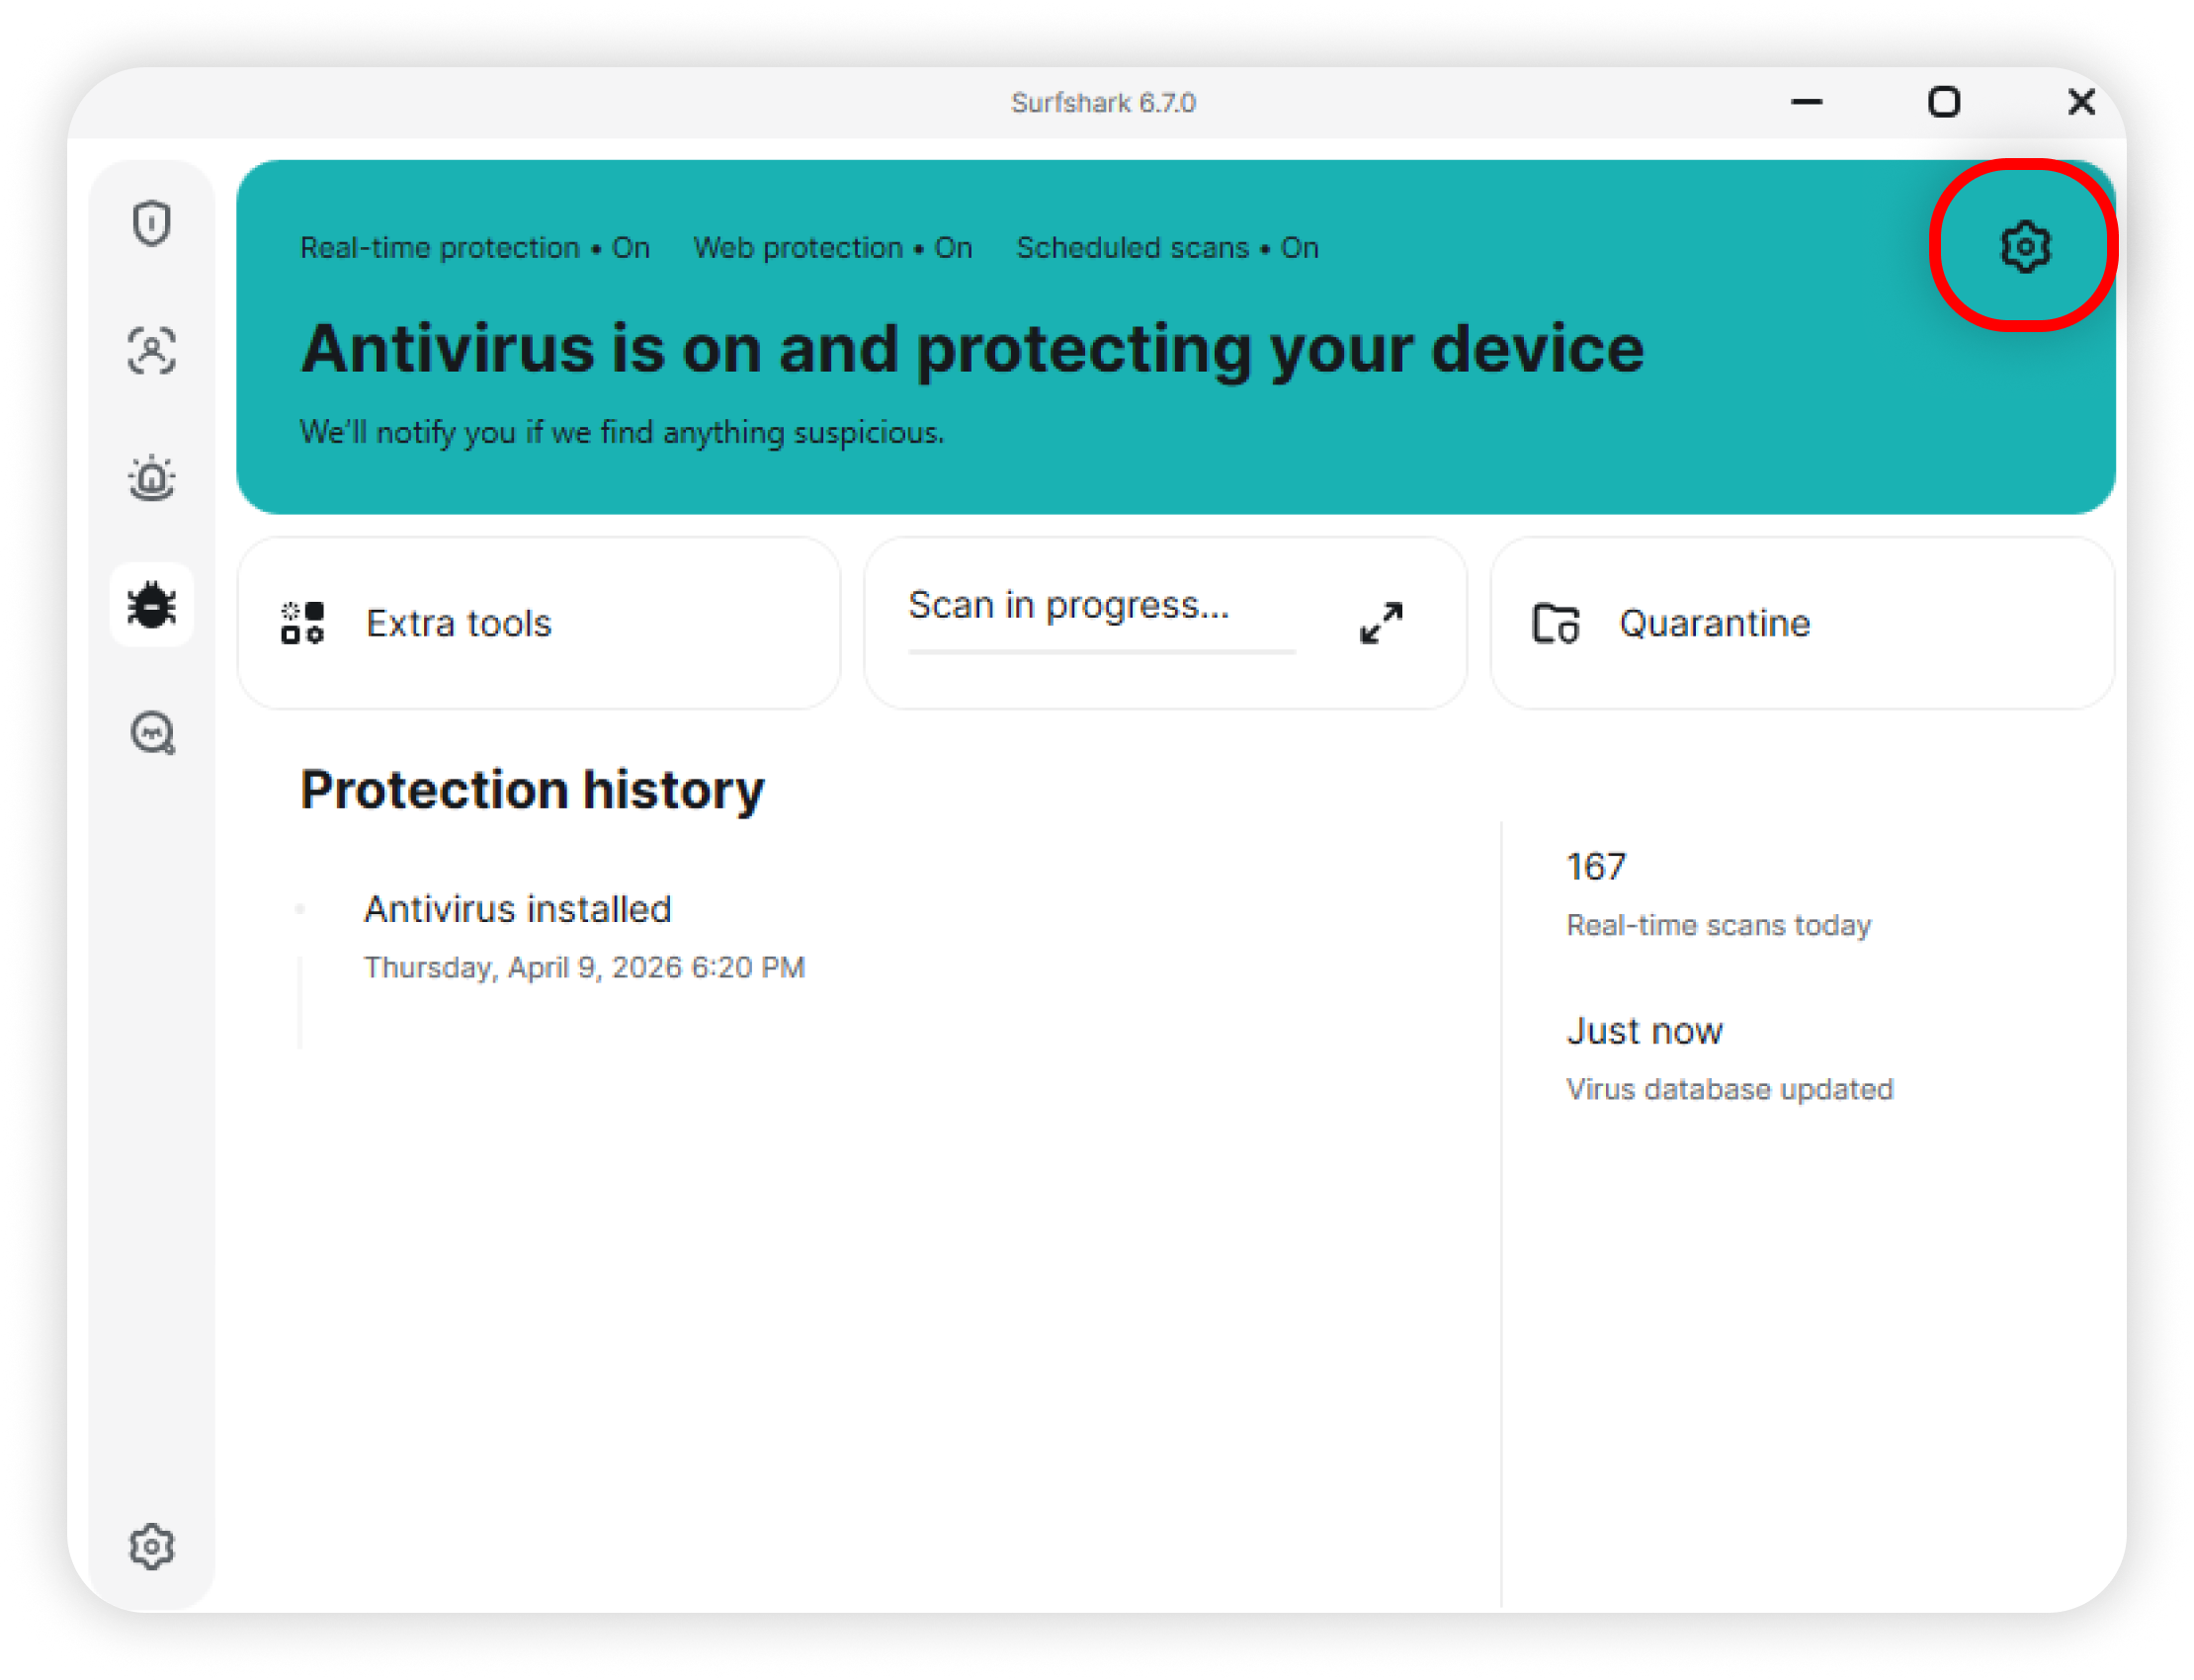This screenshot has height=1680, width=2194.
Task: Open the Quarantine card
Action: (x=1801, y=623)
